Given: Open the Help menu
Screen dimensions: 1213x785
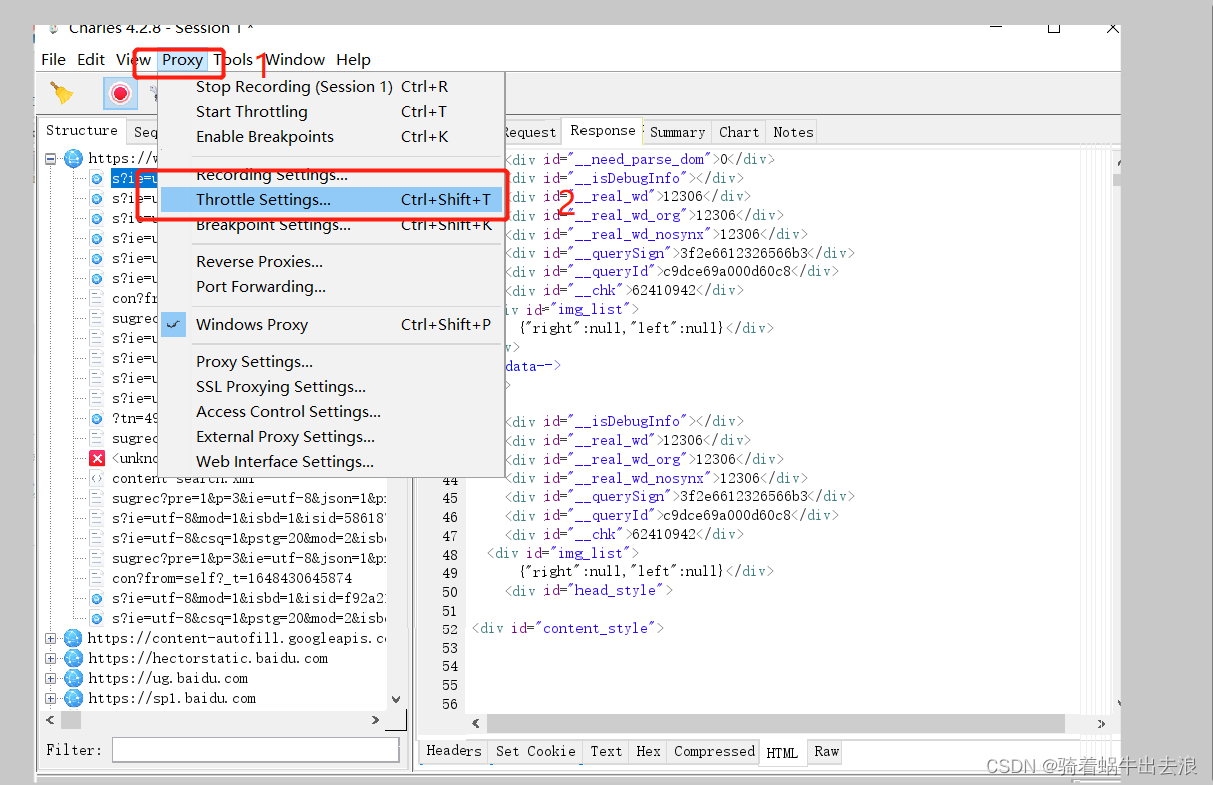Looking at the screenshot, I should point(353,60).
